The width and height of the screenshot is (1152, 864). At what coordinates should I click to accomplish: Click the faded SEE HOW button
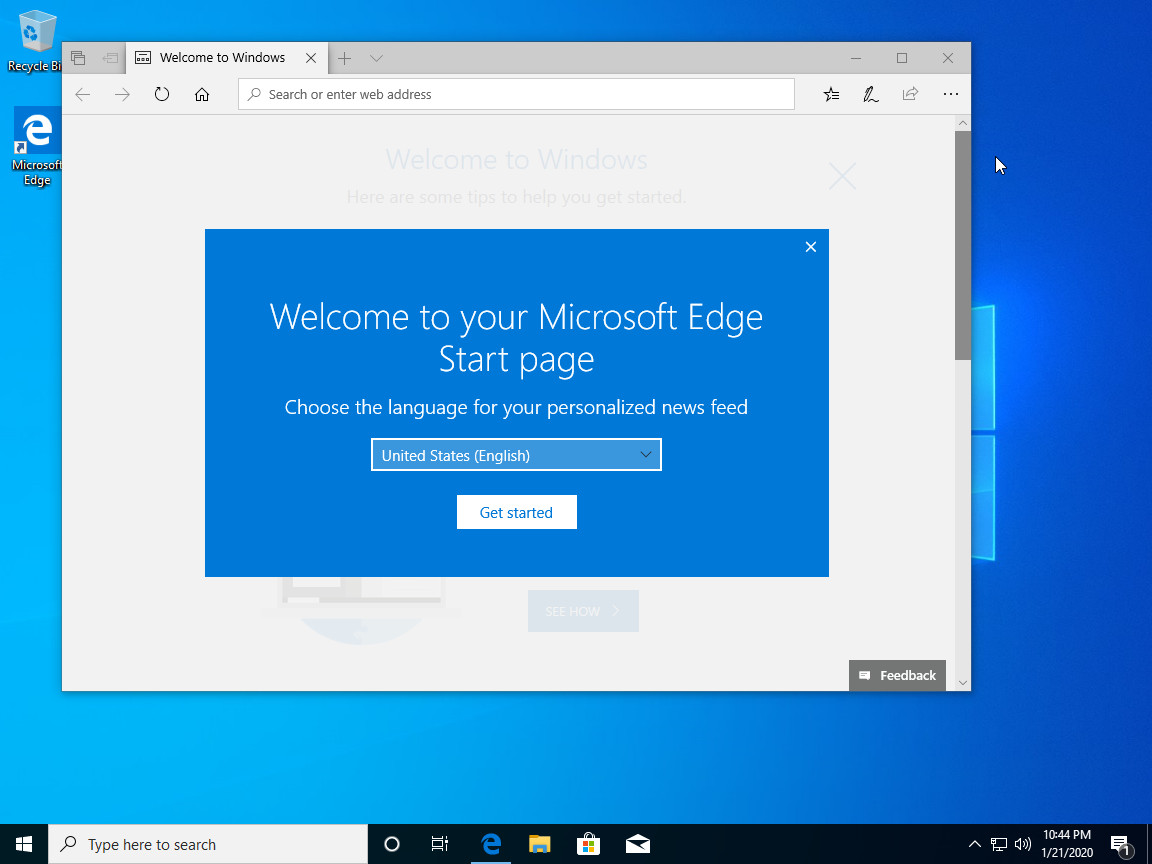(x=583, y=611)
